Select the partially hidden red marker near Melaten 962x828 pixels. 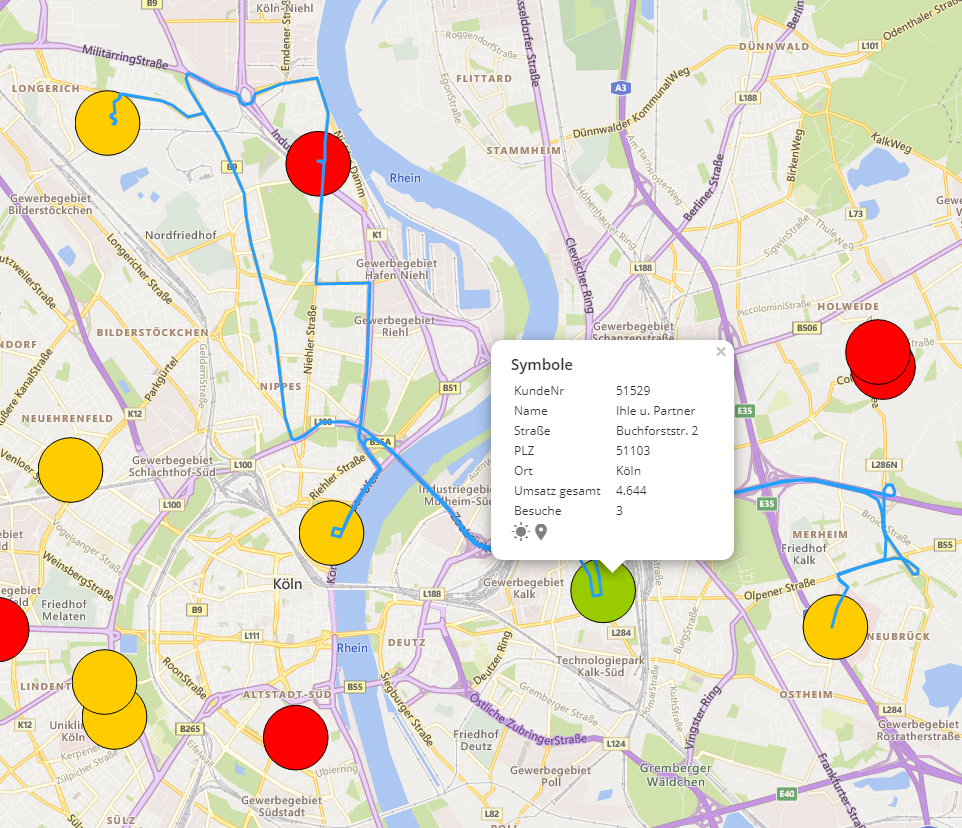(8, 629)
